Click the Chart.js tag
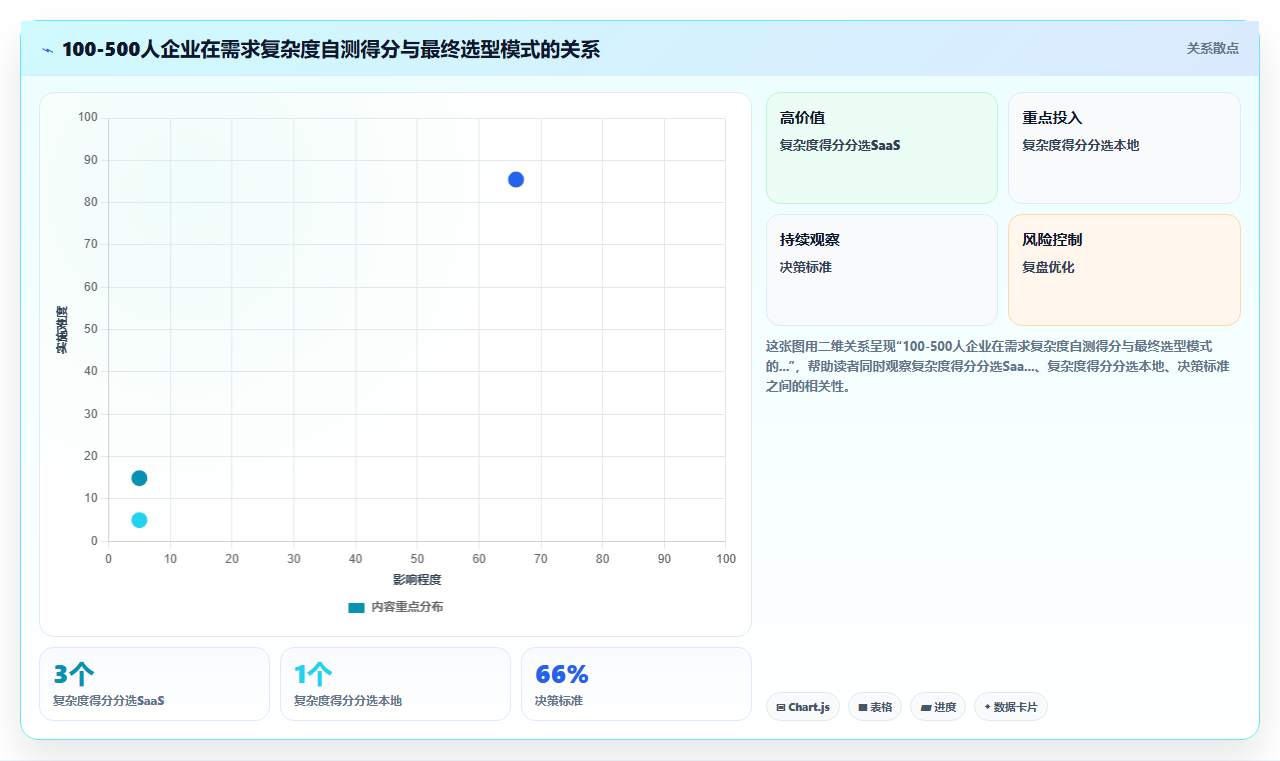Image resolution: width=1280 pixels, height=761 pixels. tap(803, 707)
